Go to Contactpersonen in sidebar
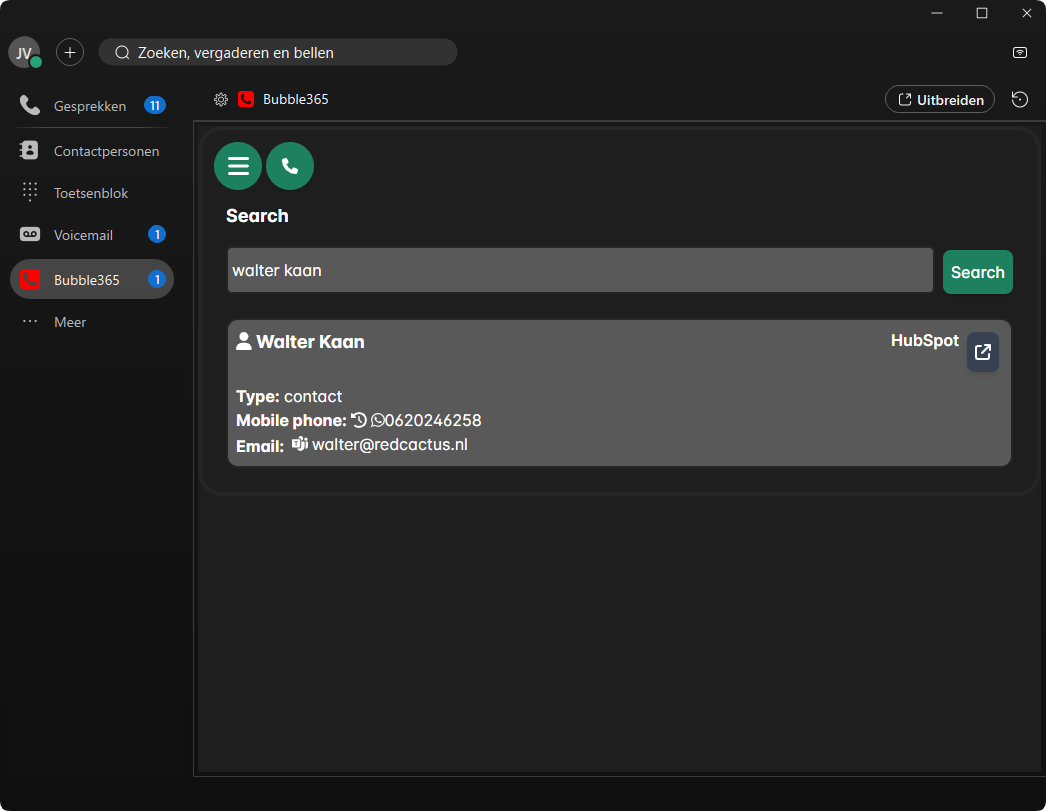Image resolution: width=1046 pixels, height=811 pixels. [105, 151]
